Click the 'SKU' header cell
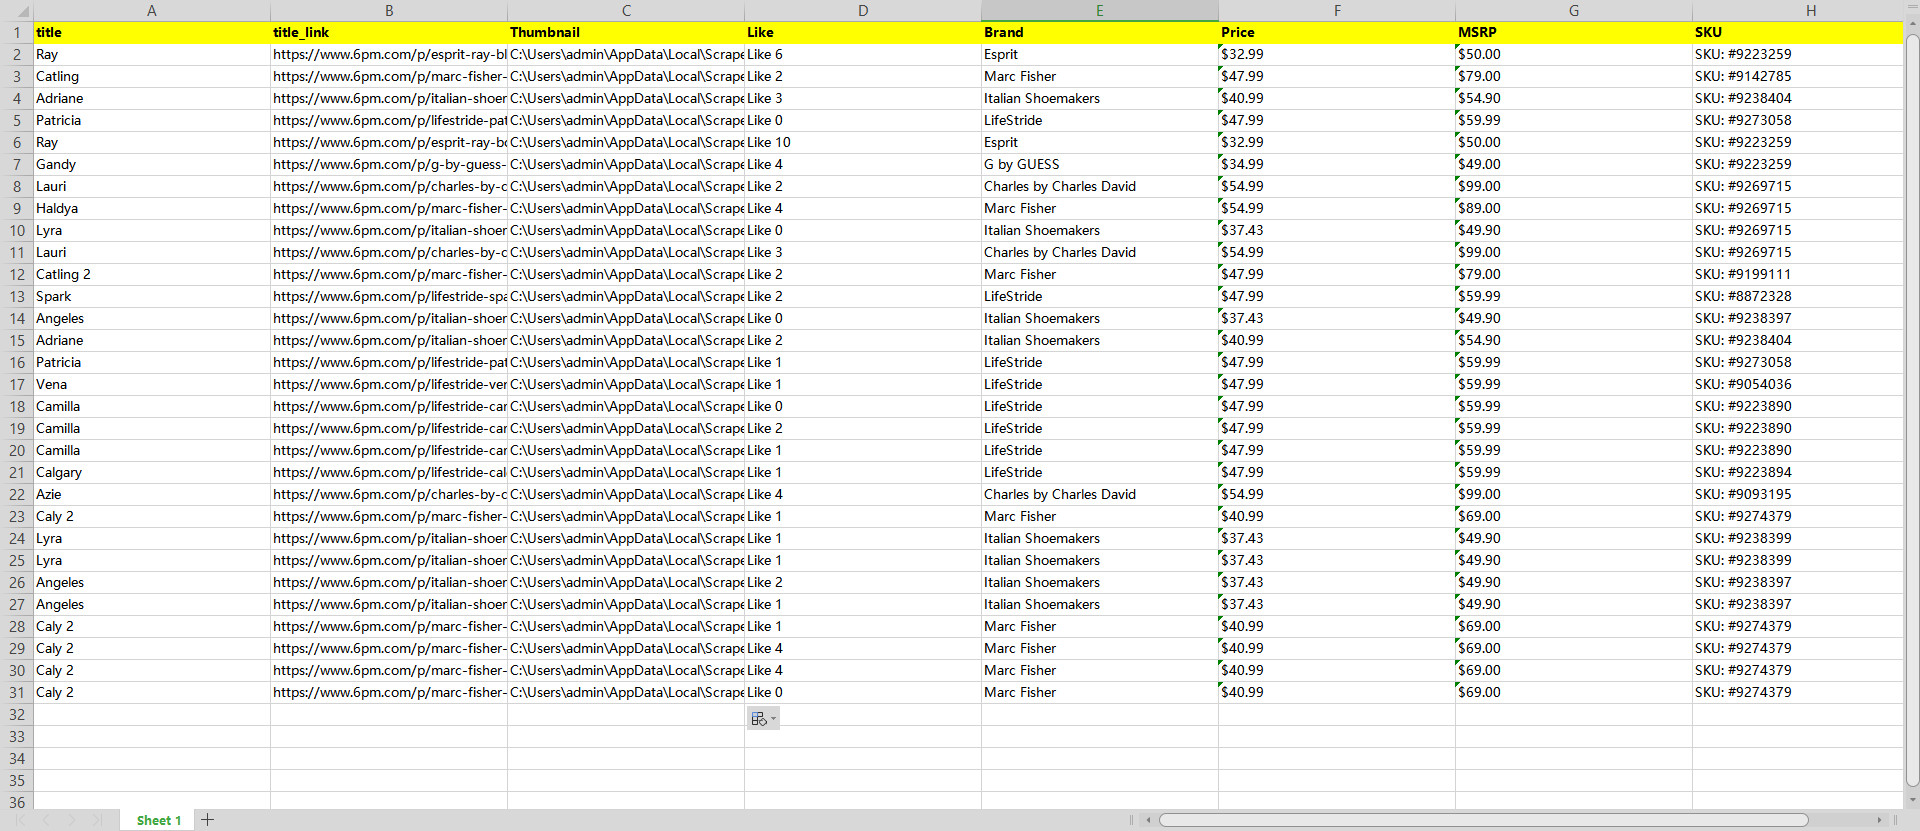Viewport: 1920px width, 831px height. pos(1798,32)
